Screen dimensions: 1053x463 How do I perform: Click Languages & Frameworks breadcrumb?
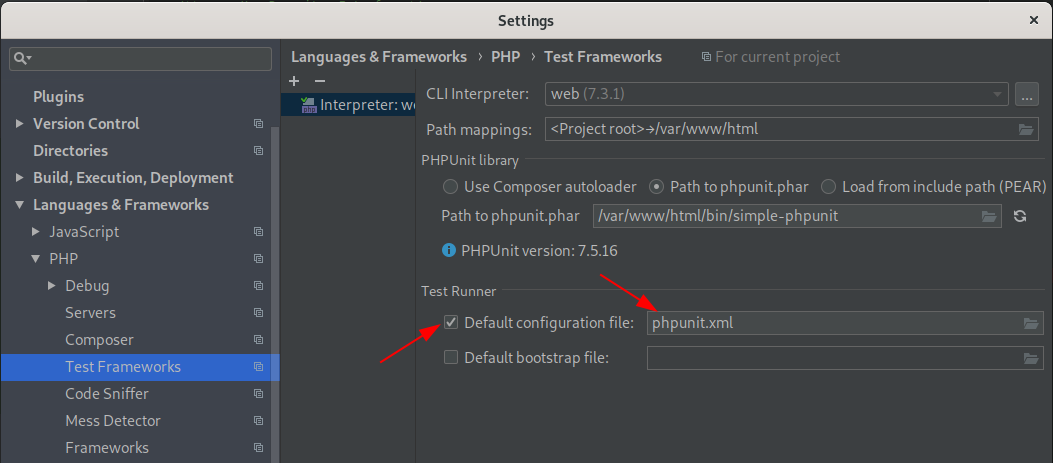(x=379, y=57)
